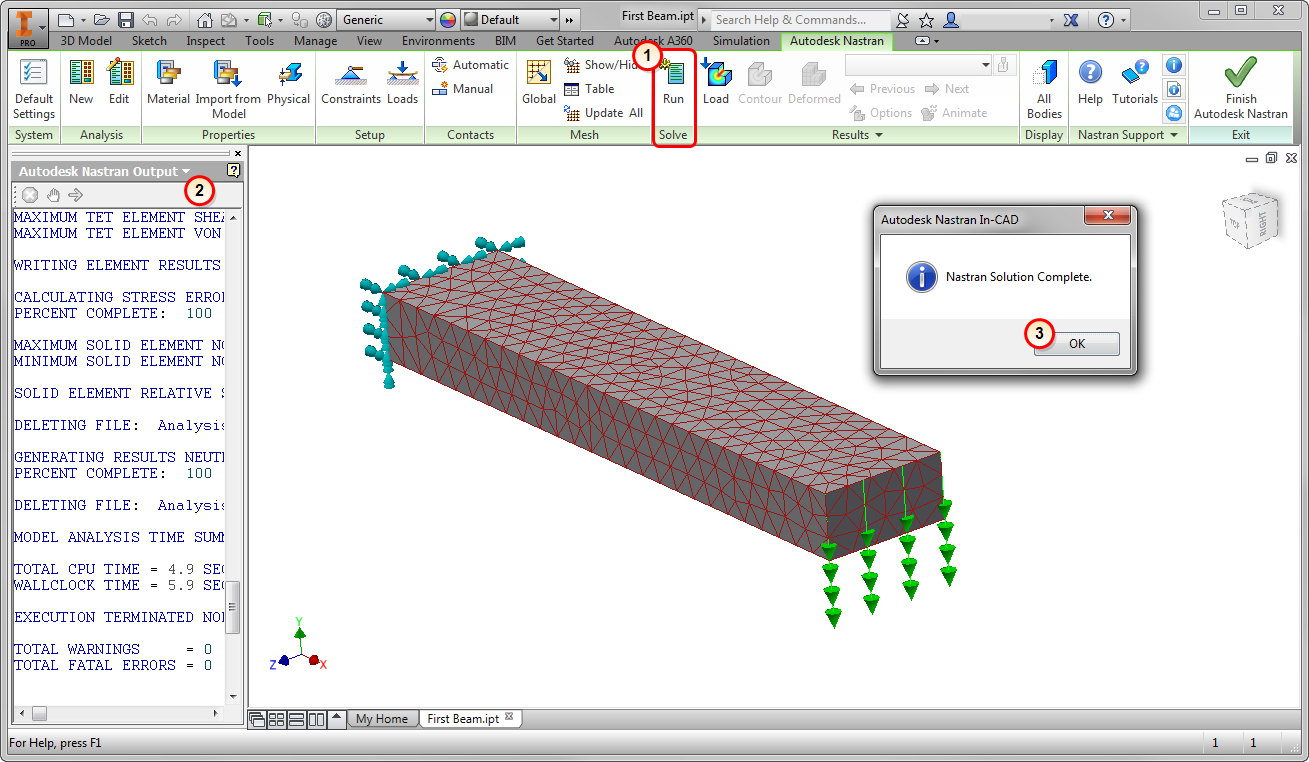Screen dimensions: 1309x762
Task: Open the Generic material dropdown
Action: tap(387, 20)
